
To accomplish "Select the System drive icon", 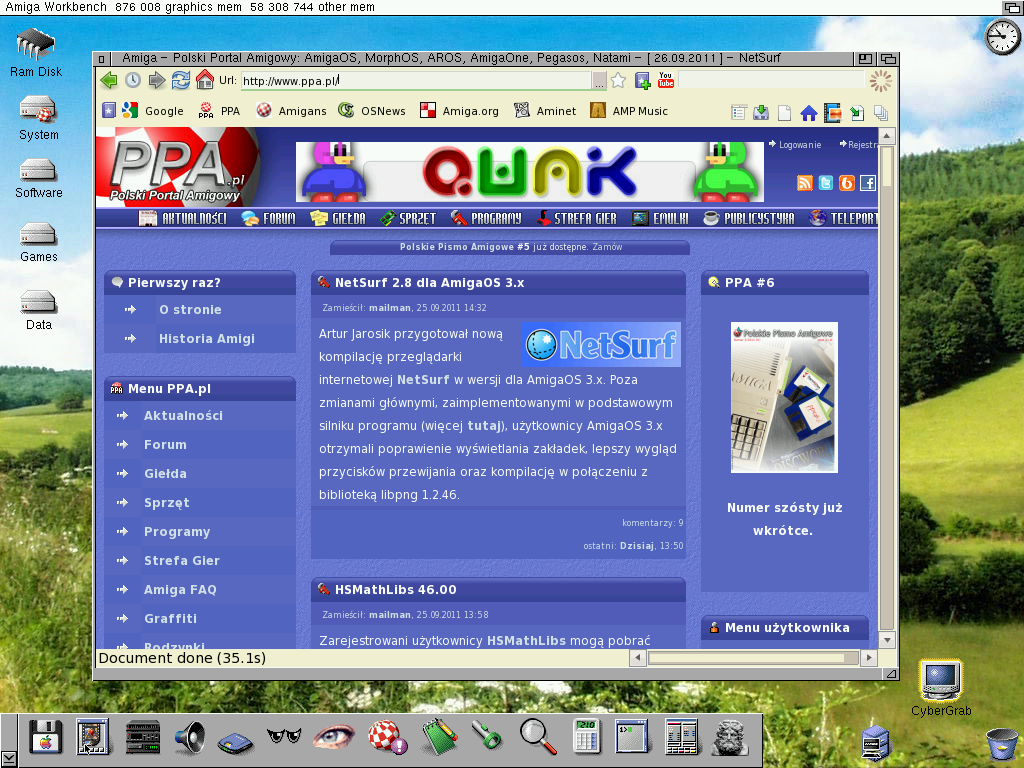I will (38, 118).
